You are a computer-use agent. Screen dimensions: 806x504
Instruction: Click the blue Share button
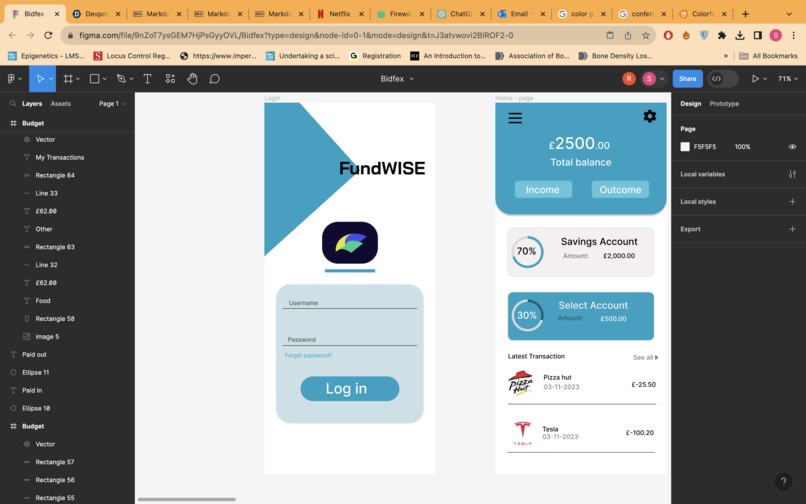tap(687, 79)
